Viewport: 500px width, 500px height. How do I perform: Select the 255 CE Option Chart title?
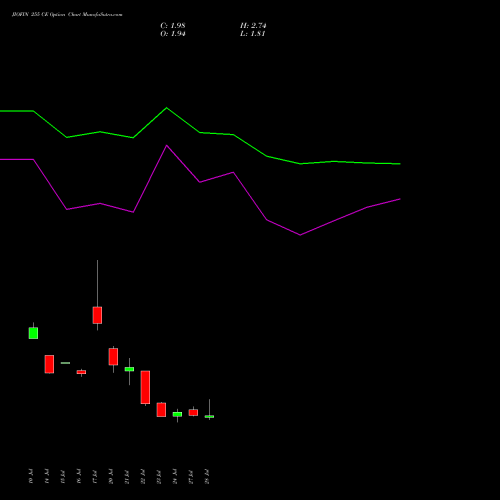[x=67, y=15]
